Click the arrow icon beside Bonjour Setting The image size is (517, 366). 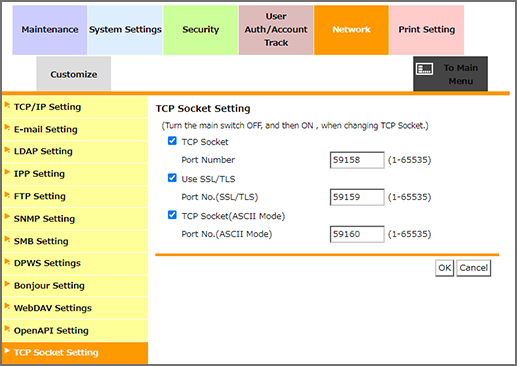coord(7,284)
